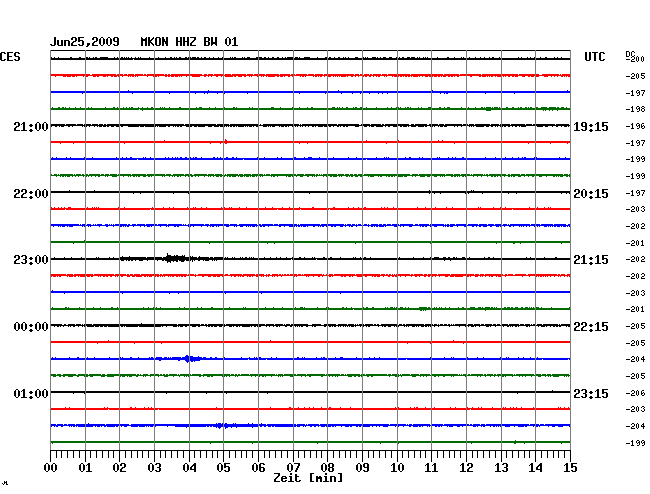Click the Zeit [min] axis title
Image resolution: width=650 pixels, height=494 pixels.
tap(308, 478)
